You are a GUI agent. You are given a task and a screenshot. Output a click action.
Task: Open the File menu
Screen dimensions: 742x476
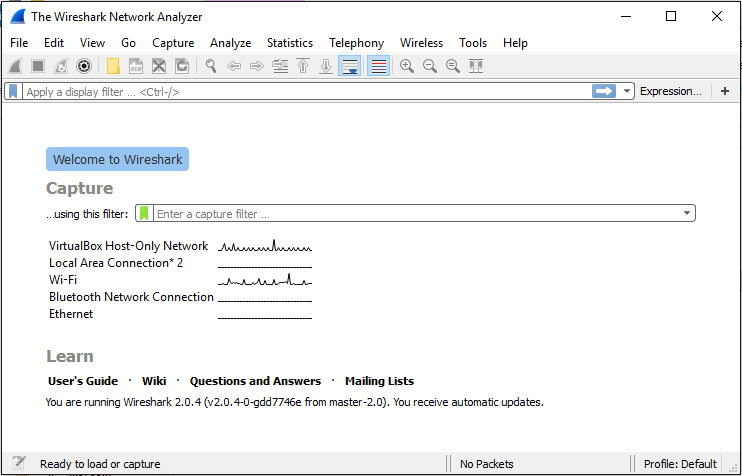pos(19,43)
